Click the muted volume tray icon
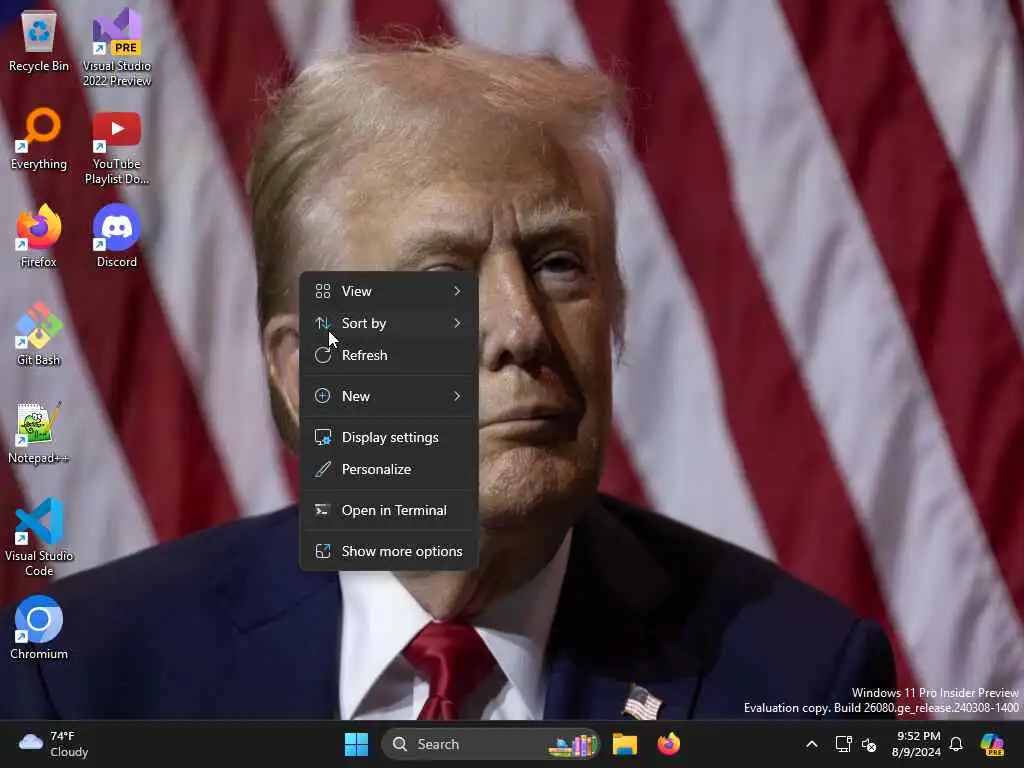This screenshot has width=1024, height=768. (x=869, y=744)
